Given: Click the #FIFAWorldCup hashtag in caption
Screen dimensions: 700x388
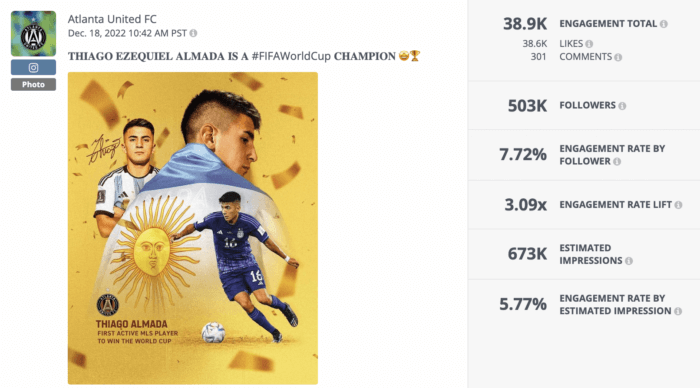Looking at the screenshot, I should tap(291, 56).
